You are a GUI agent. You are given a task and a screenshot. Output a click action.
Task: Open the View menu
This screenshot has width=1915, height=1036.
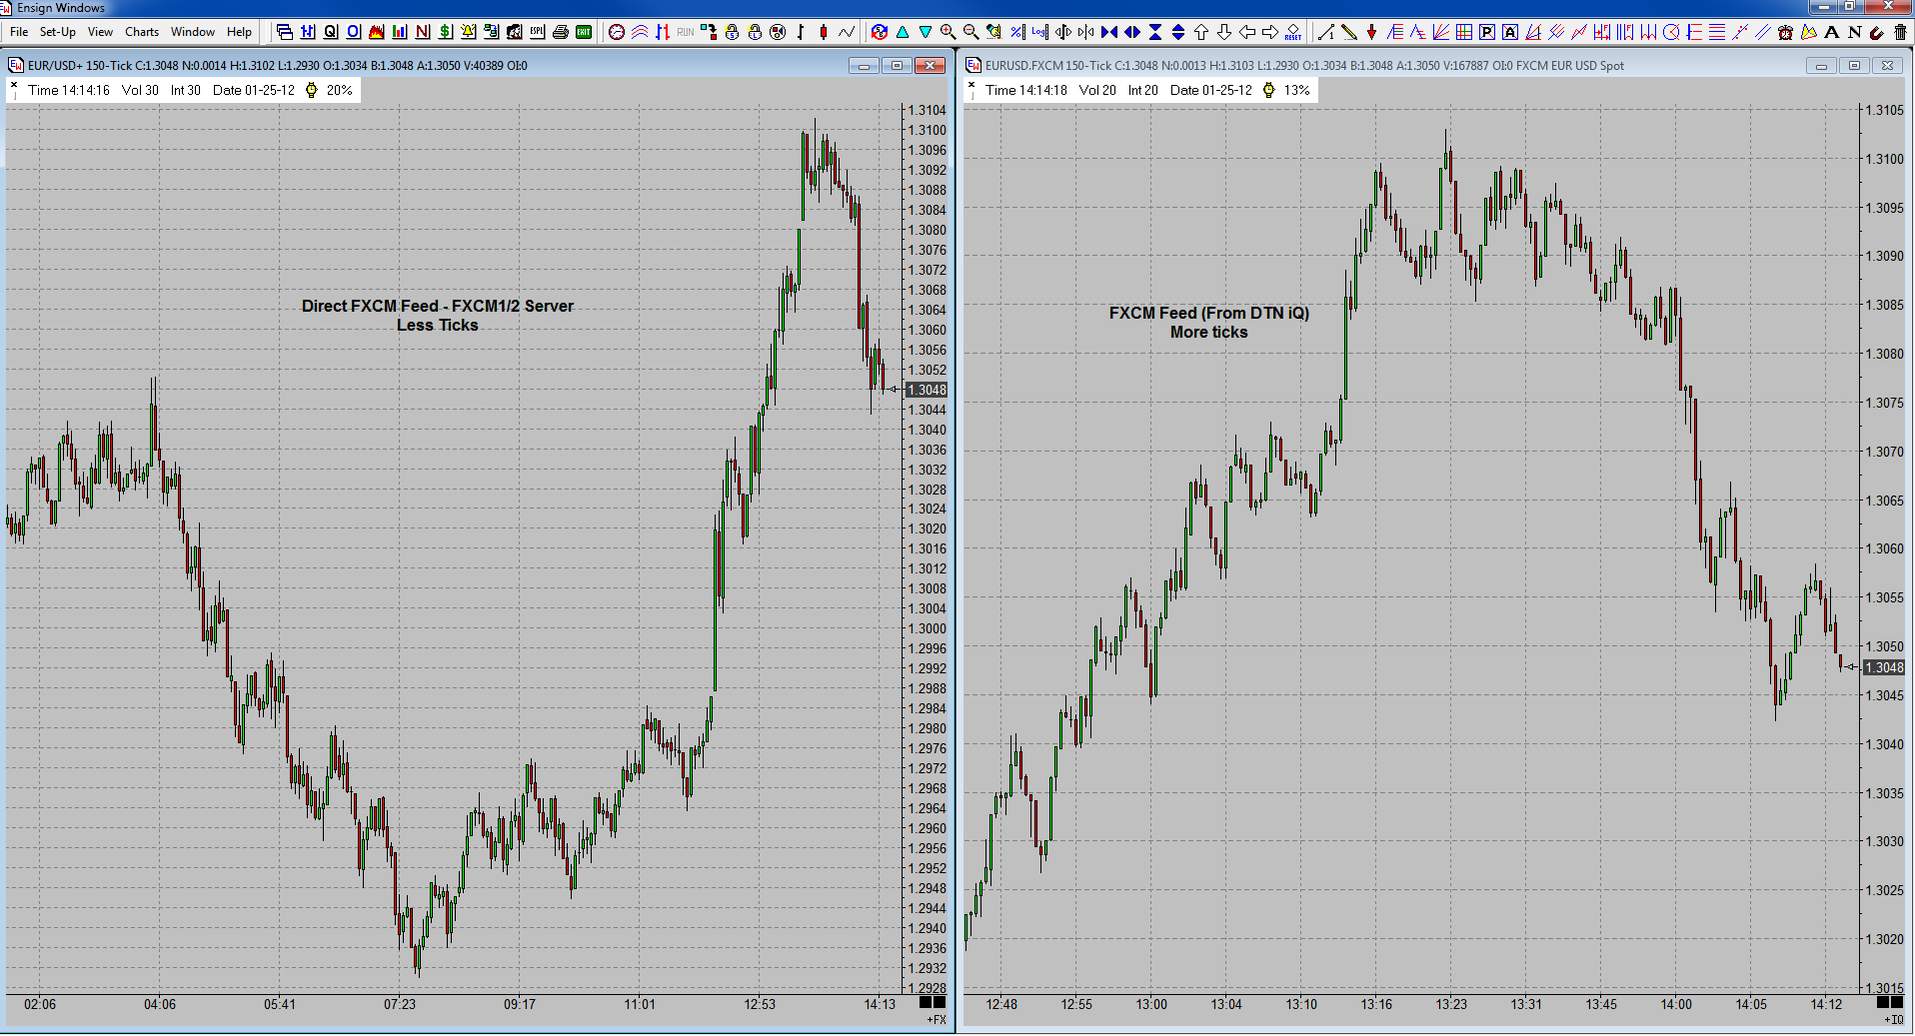click(x=100, y=32)
